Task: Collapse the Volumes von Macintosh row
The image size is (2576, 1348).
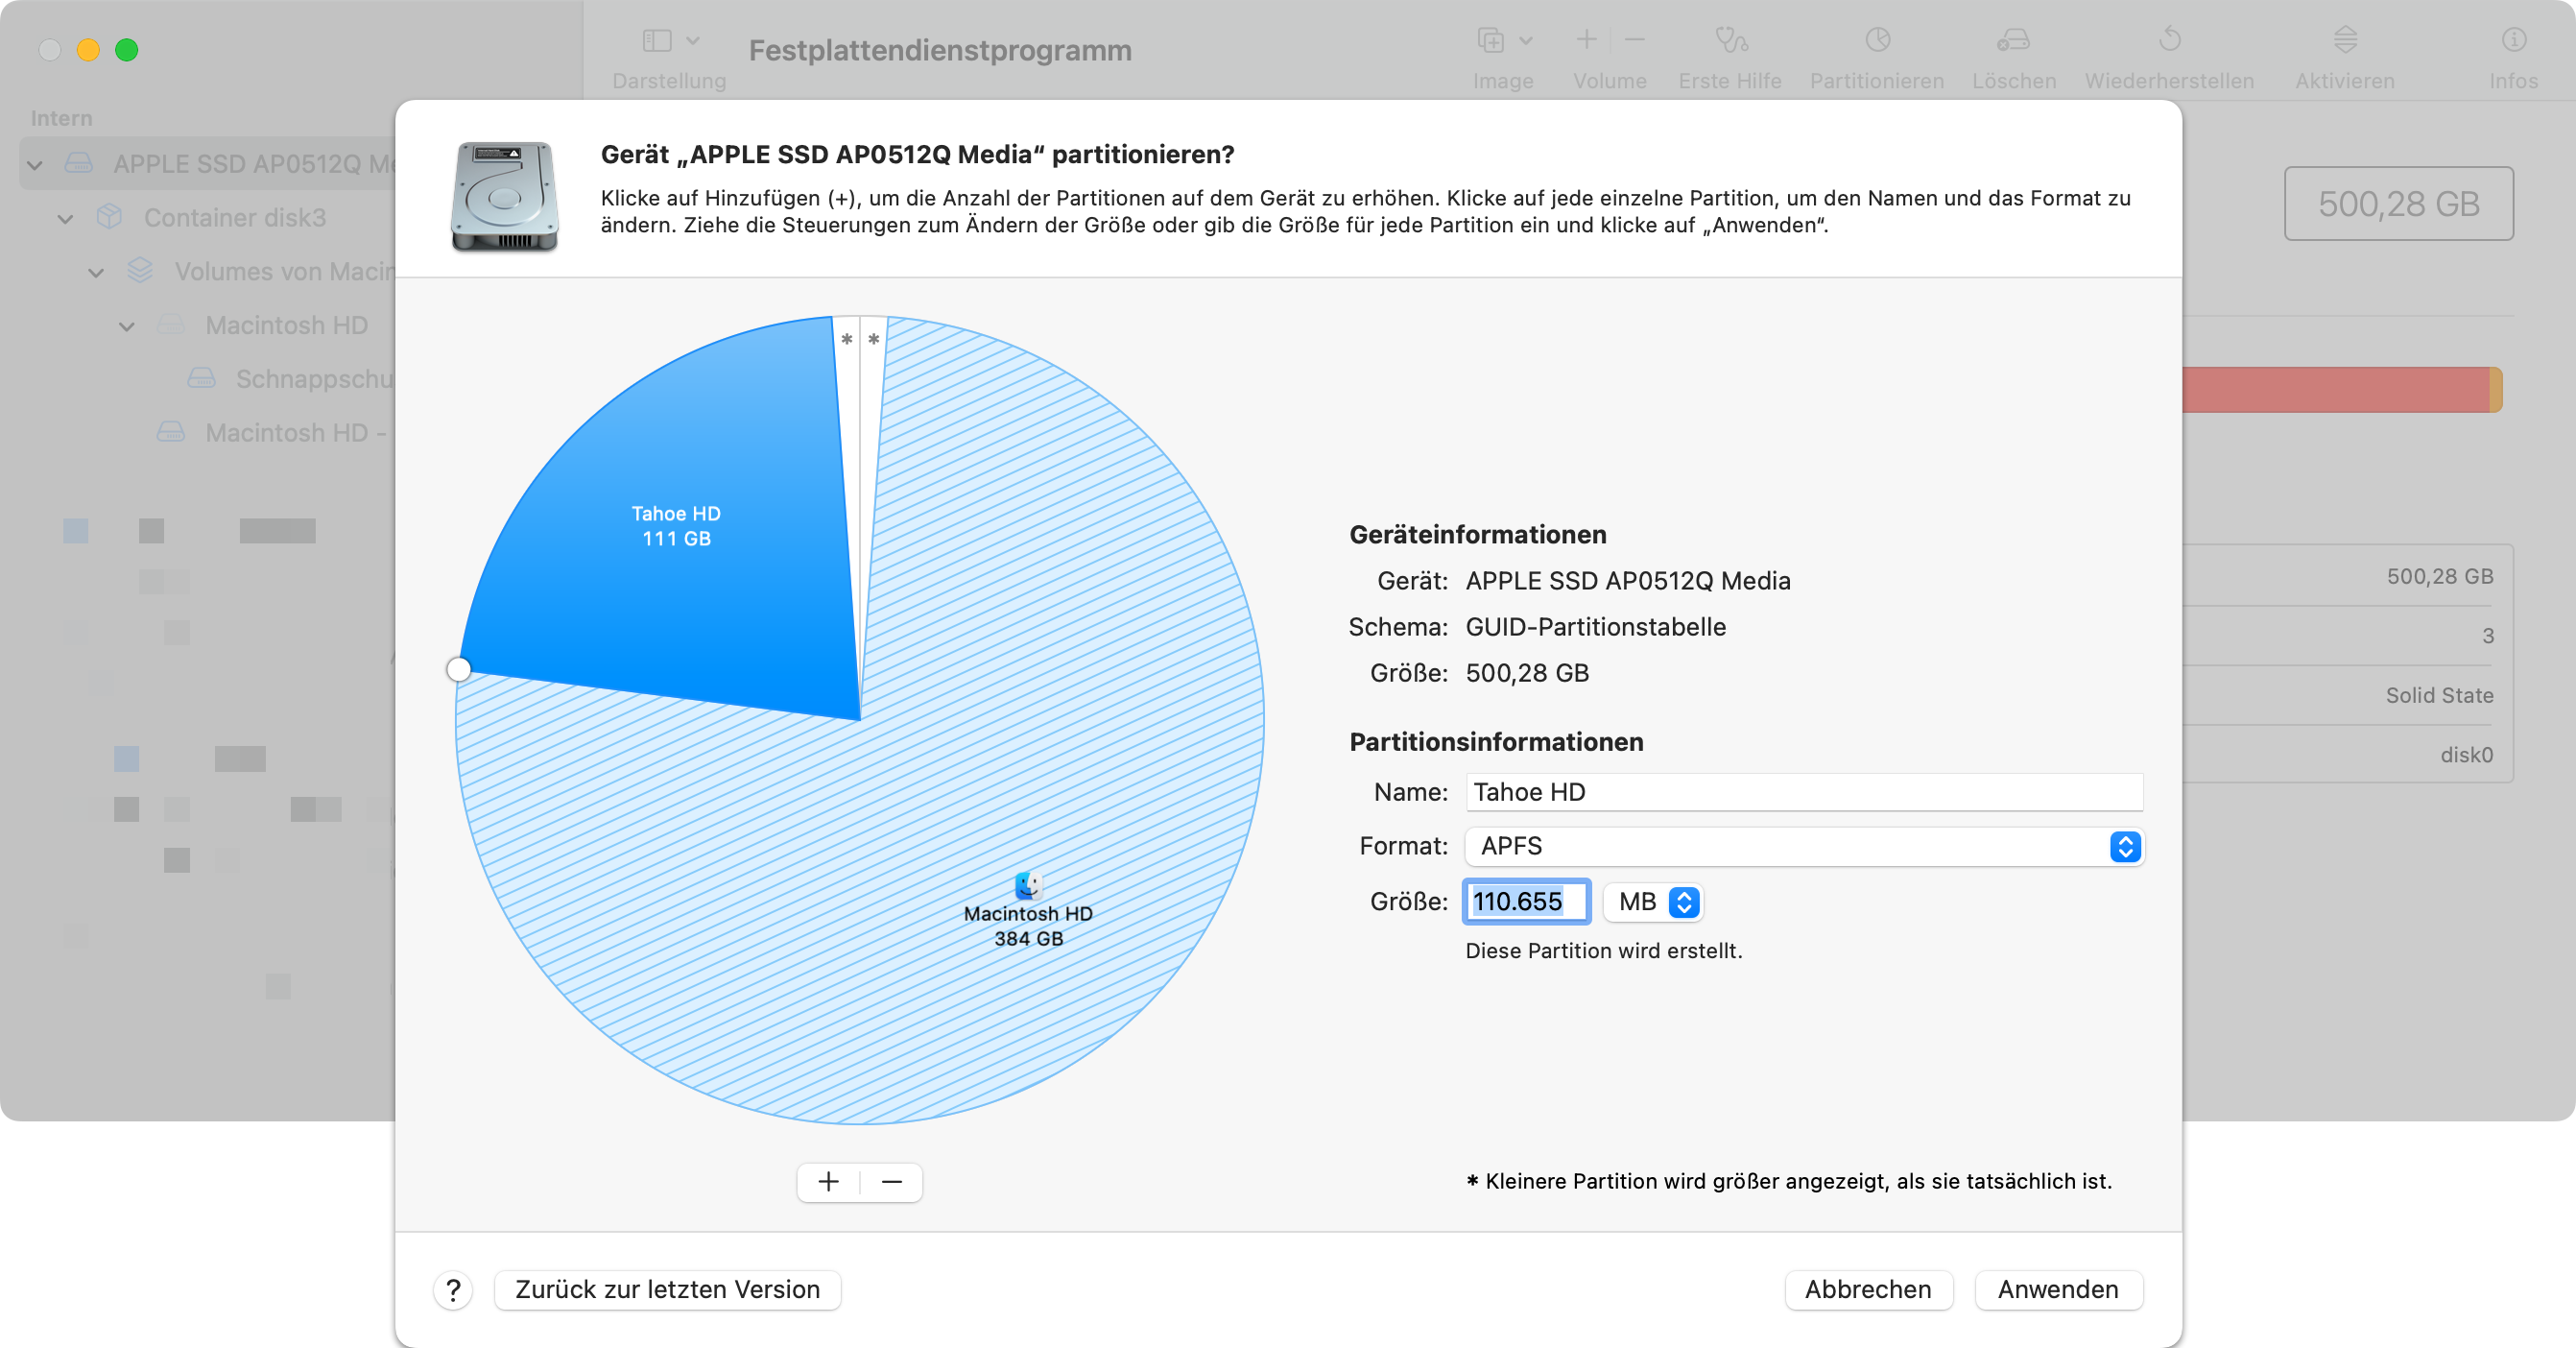Action: (x=96, y=273)
